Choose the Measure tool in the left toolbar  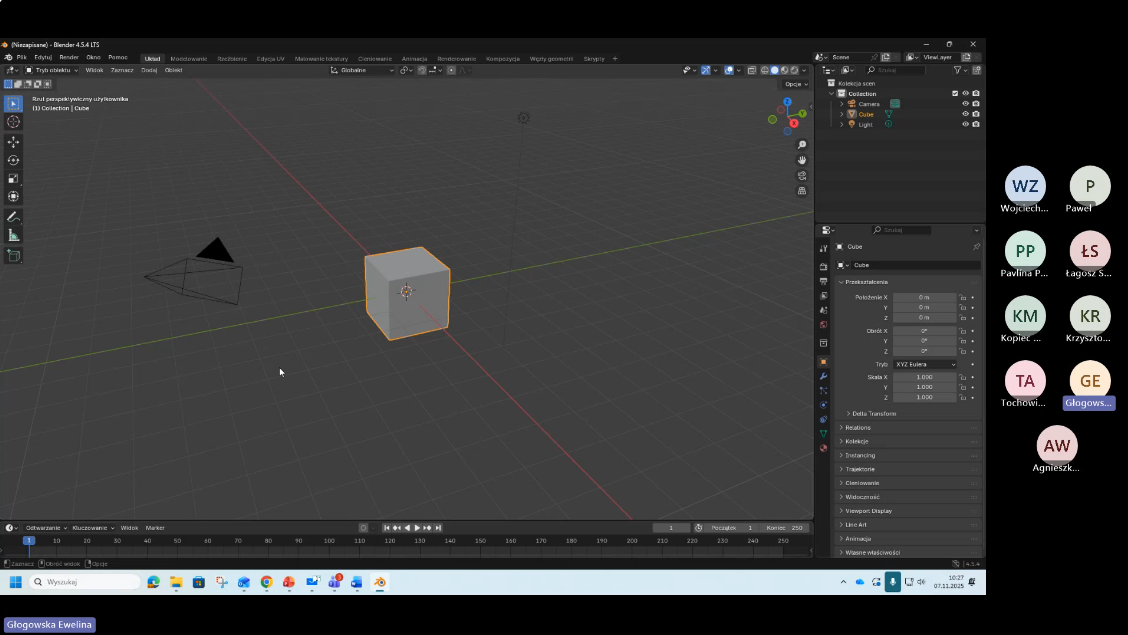13,235
